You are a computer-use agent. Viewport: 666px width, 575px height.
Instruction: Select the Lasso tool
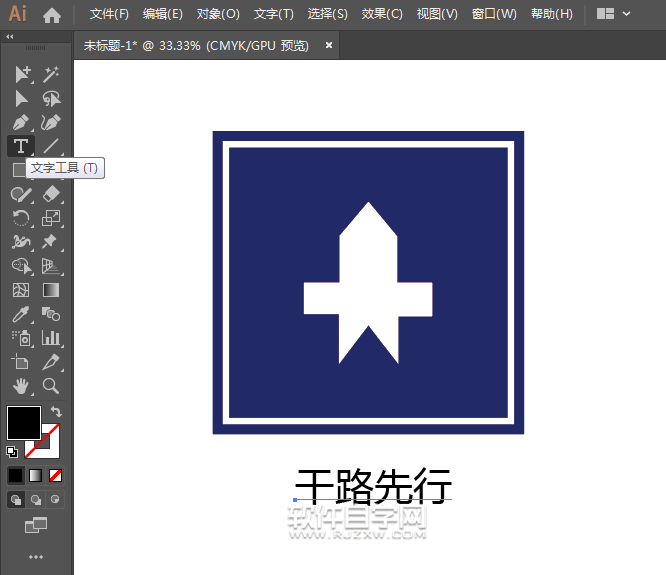(x=51, y=99)
